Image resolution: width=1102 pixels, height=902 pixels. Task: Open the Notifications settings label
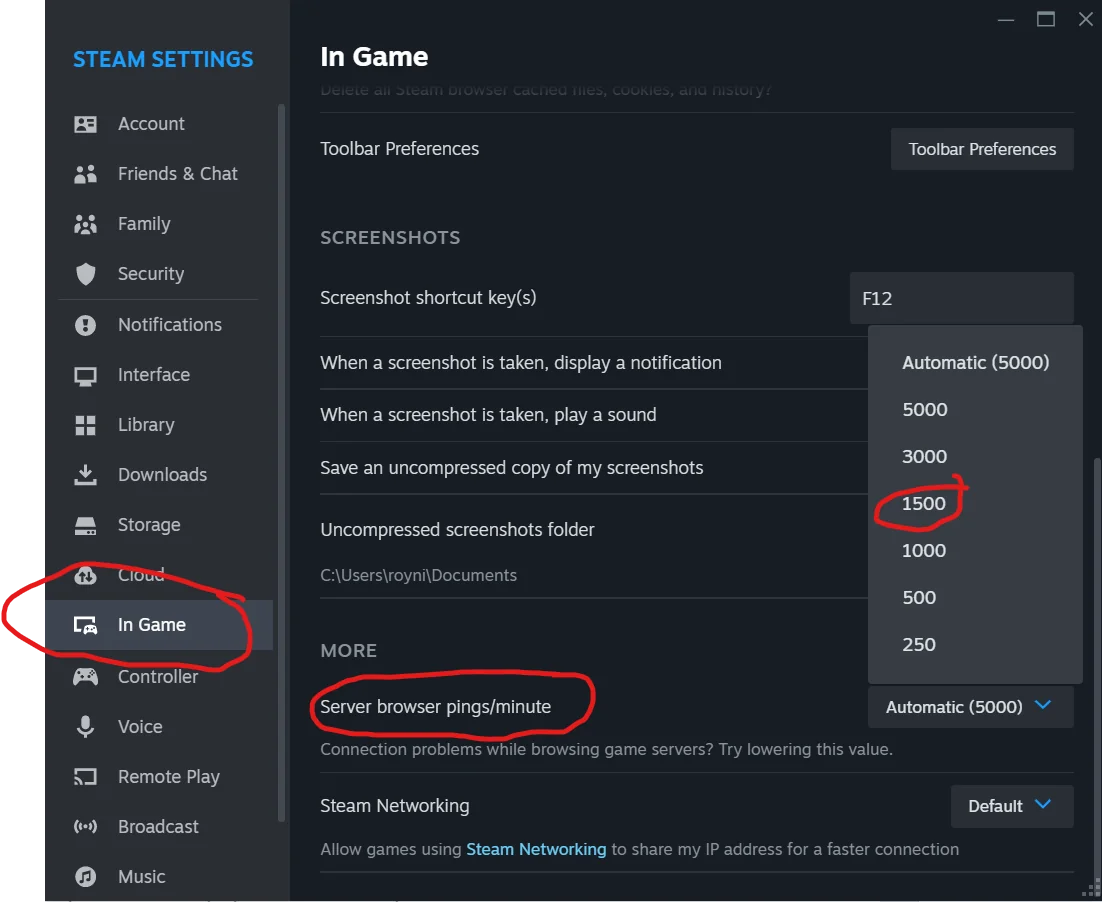click(x=170, y=325)
